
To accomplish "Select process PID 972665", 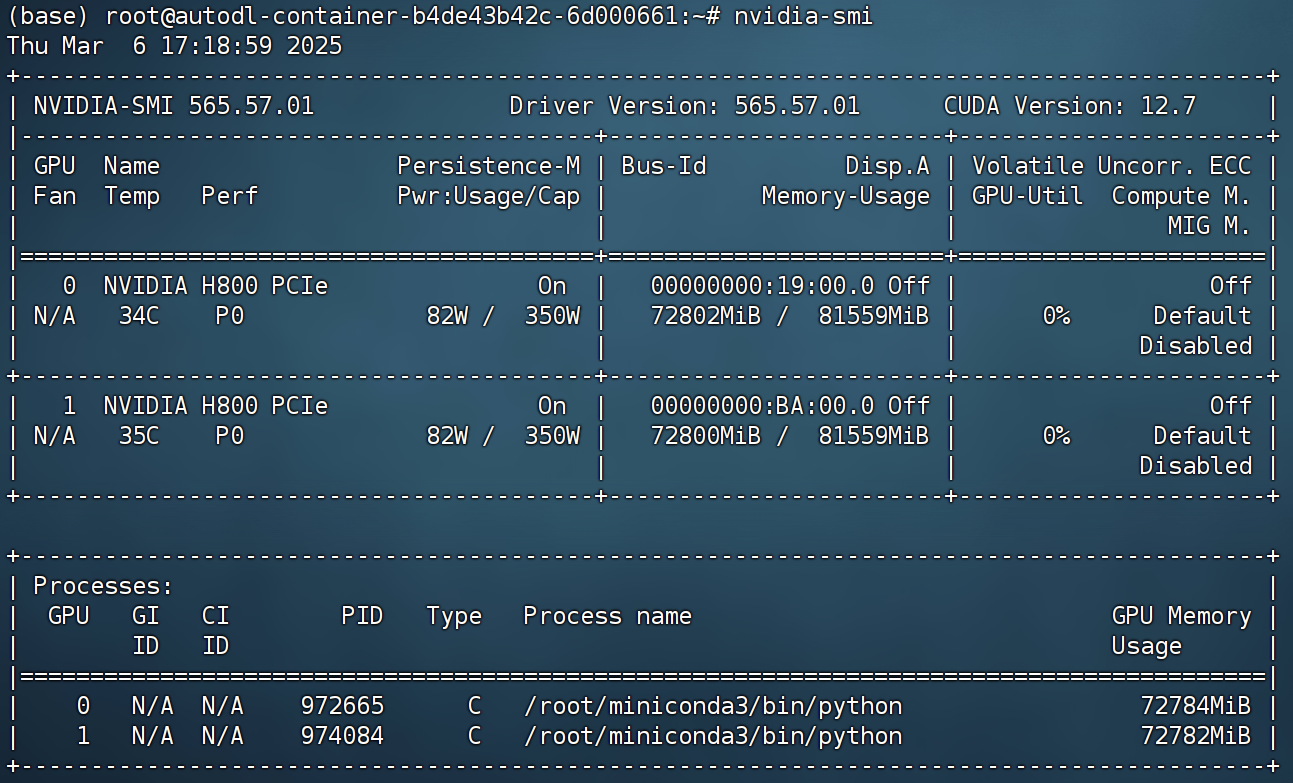I will point(342,706).
